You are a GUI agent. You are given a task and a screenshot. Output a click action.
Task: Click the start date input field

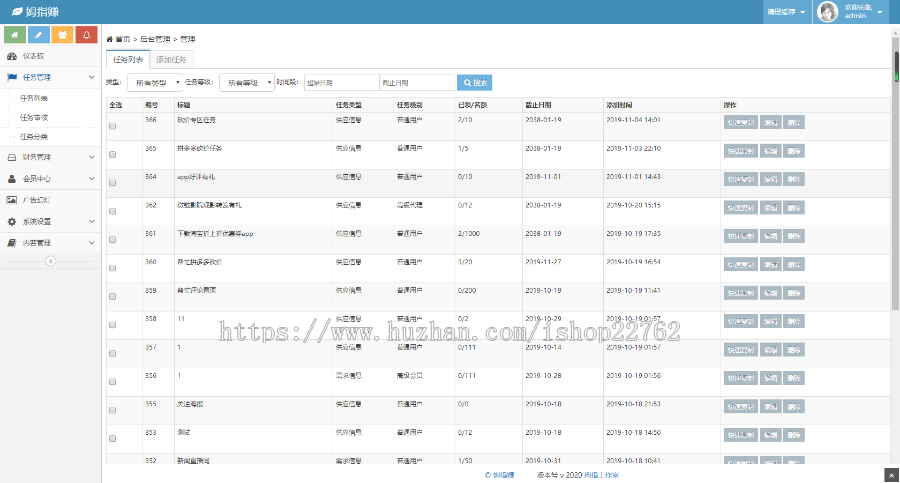coord(340,83)
